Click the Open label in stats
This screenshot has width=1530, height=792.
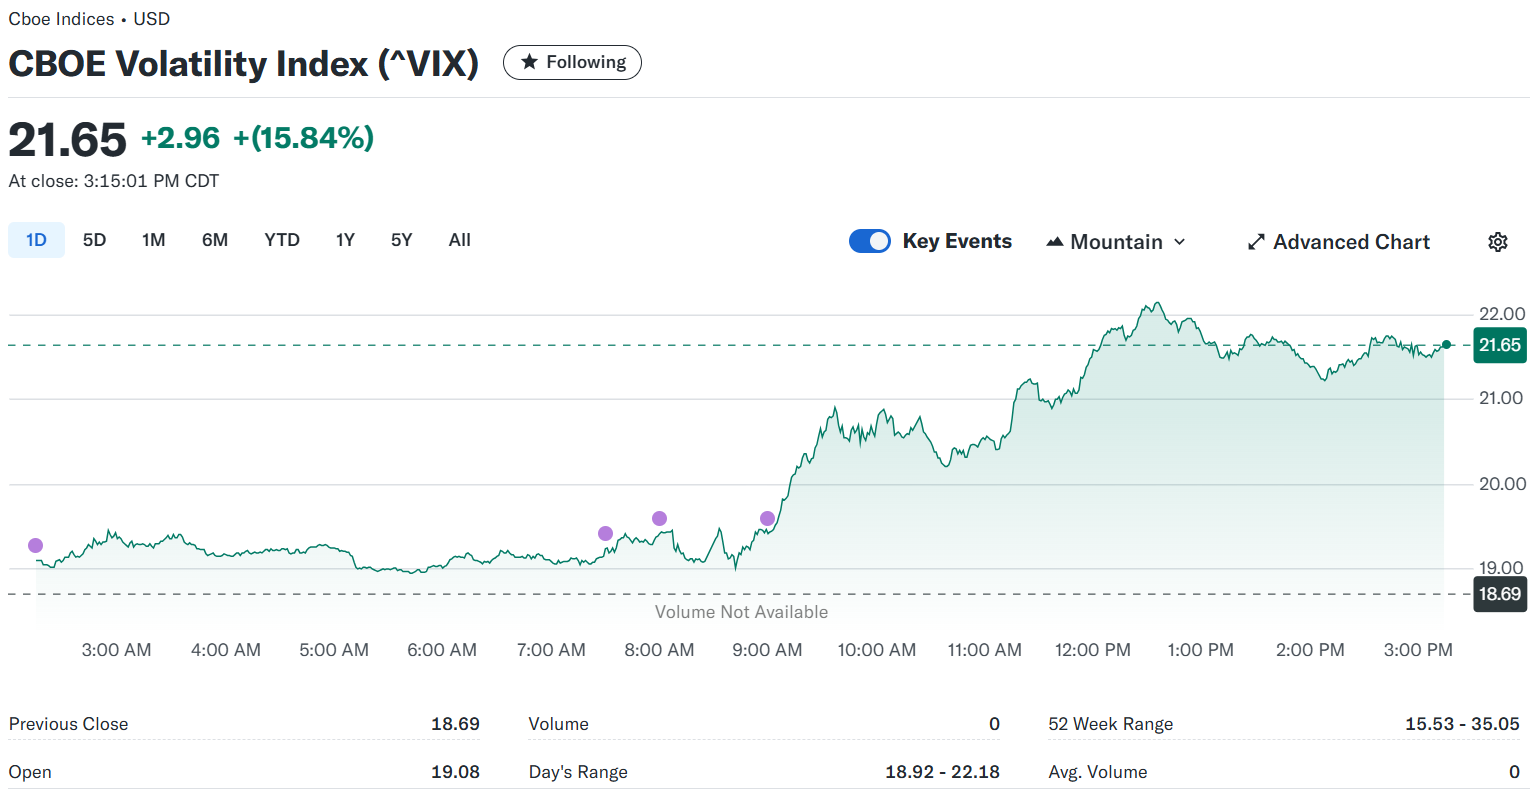tap(30, 772)
